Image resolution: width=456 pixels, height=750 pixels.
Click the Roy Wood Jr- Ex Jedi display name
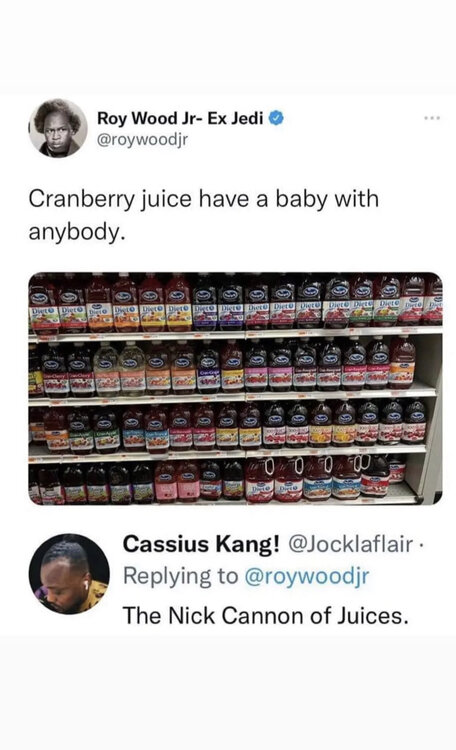180,118
